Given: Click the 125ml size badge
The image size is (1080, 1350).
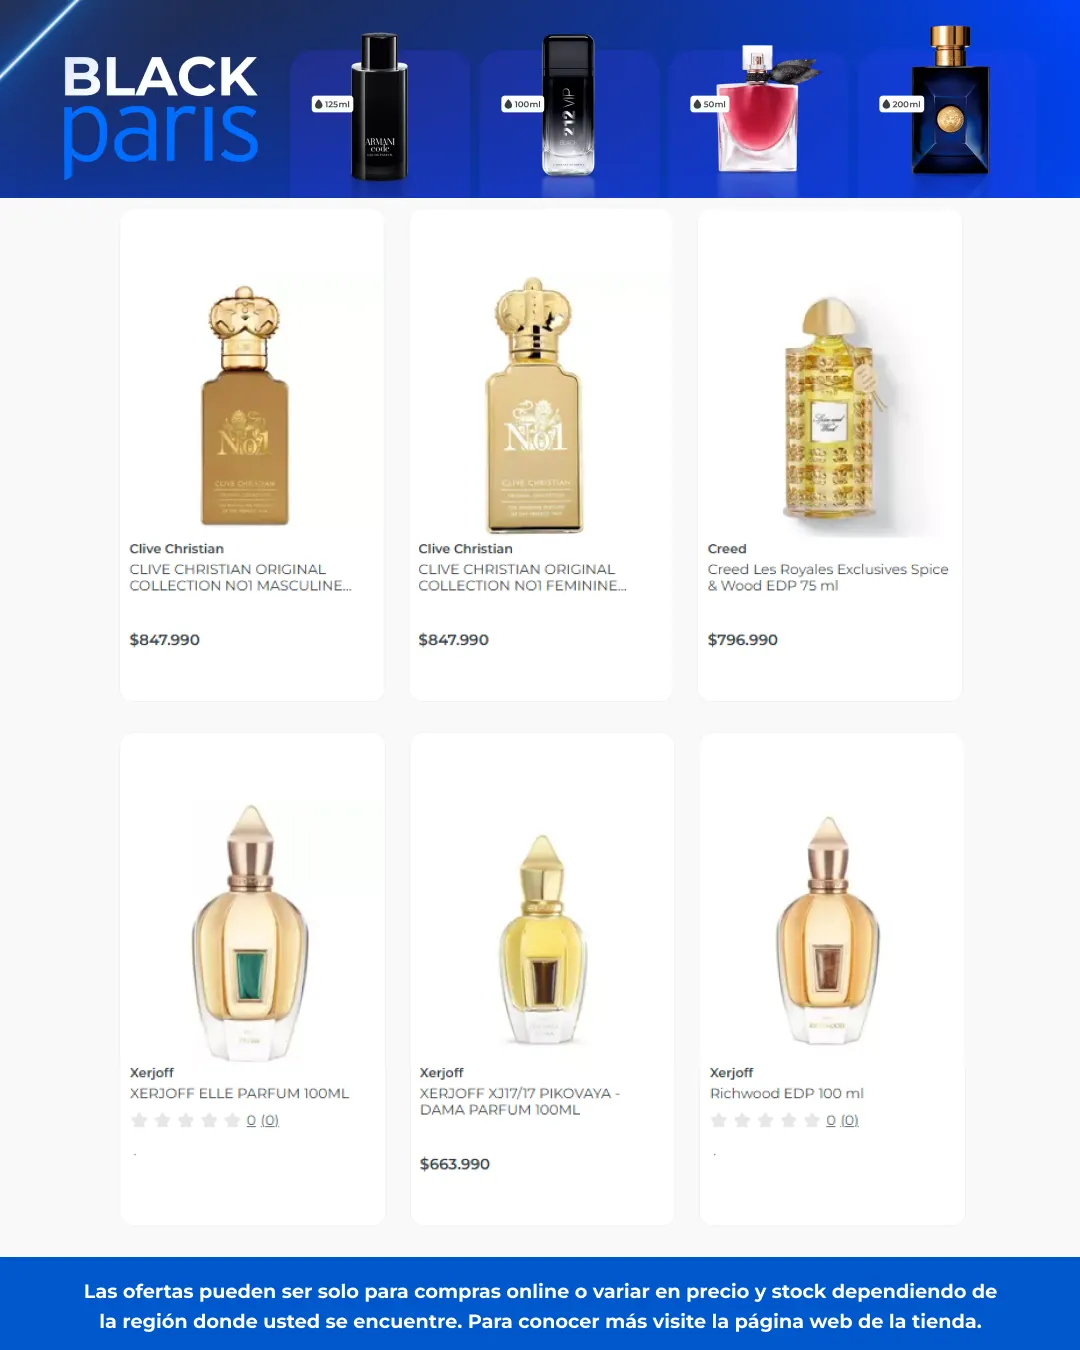Looking at the screenshot, I should click(333, 104).
